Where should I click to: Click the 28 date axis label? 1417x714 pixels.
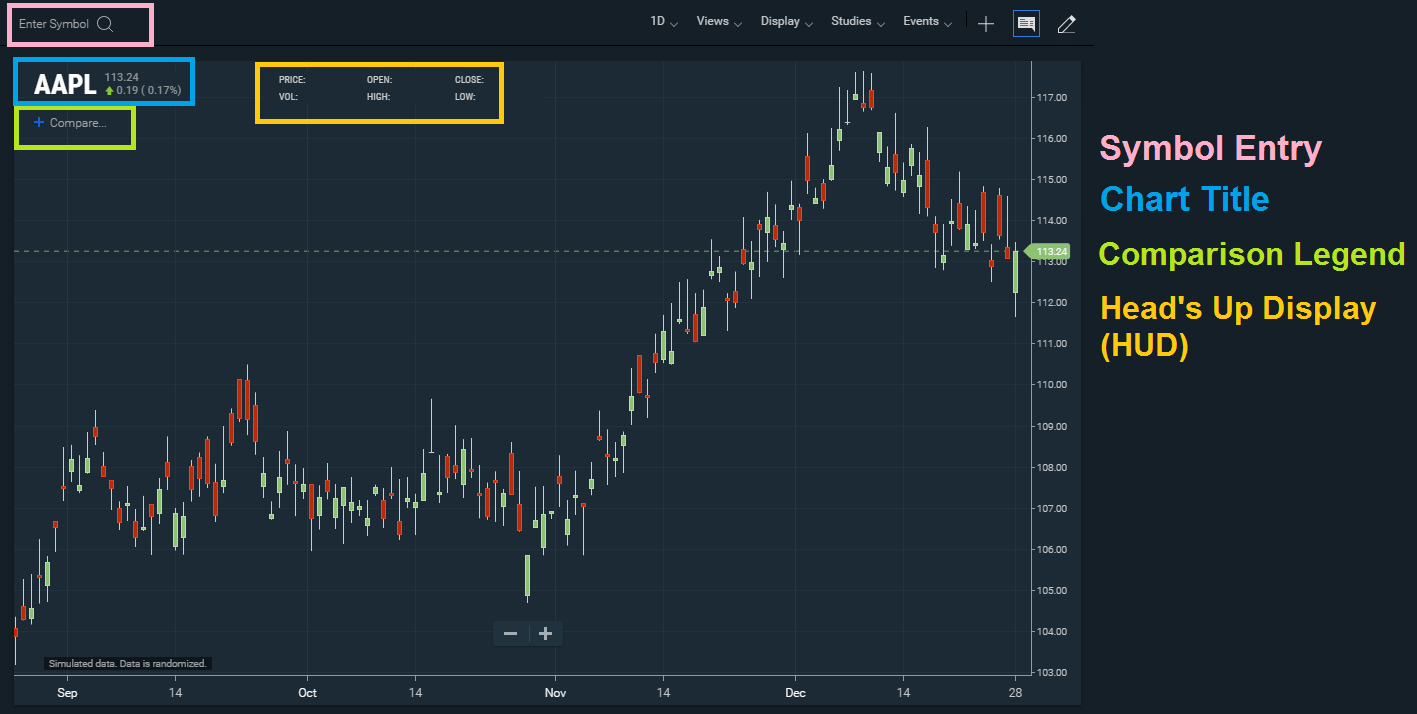tap(1016, 692)
